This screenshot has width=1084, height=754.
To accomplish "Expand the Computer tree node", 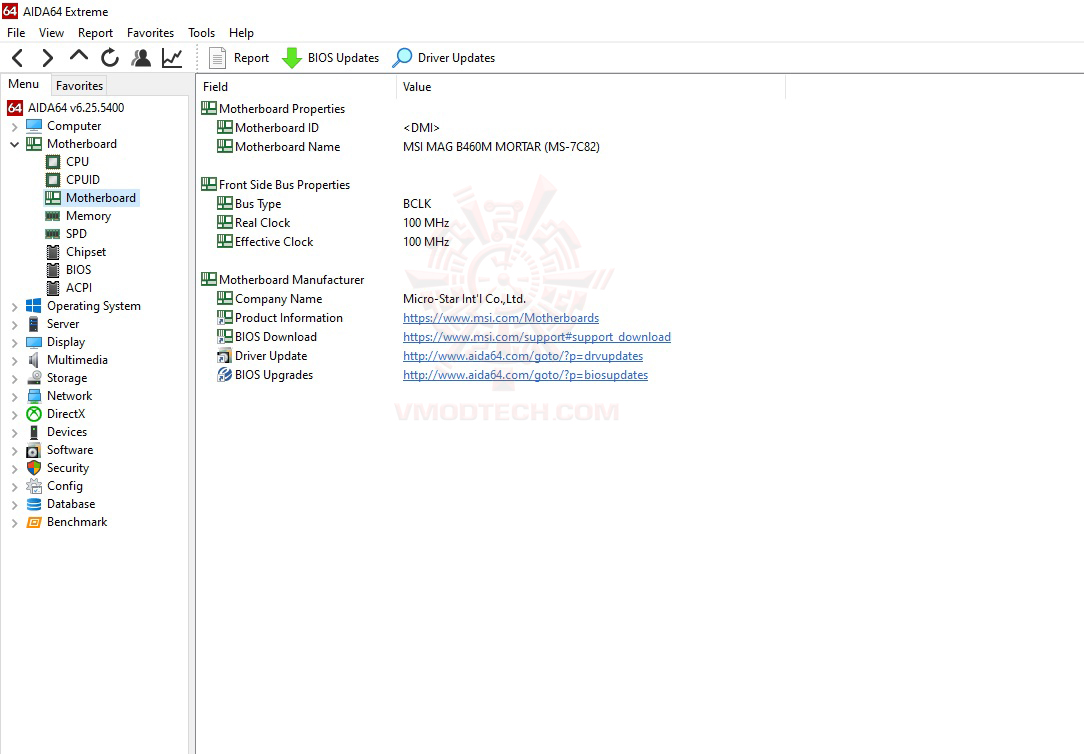I will coord(14,125).
